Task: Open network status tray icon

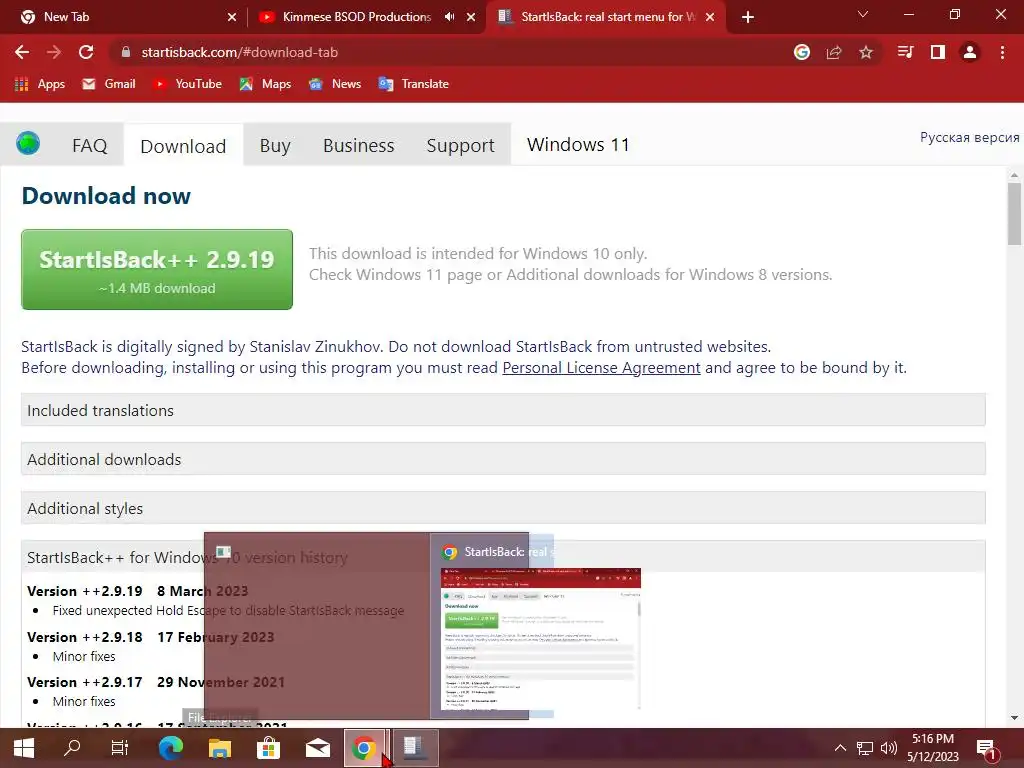Action: (865, 748)
